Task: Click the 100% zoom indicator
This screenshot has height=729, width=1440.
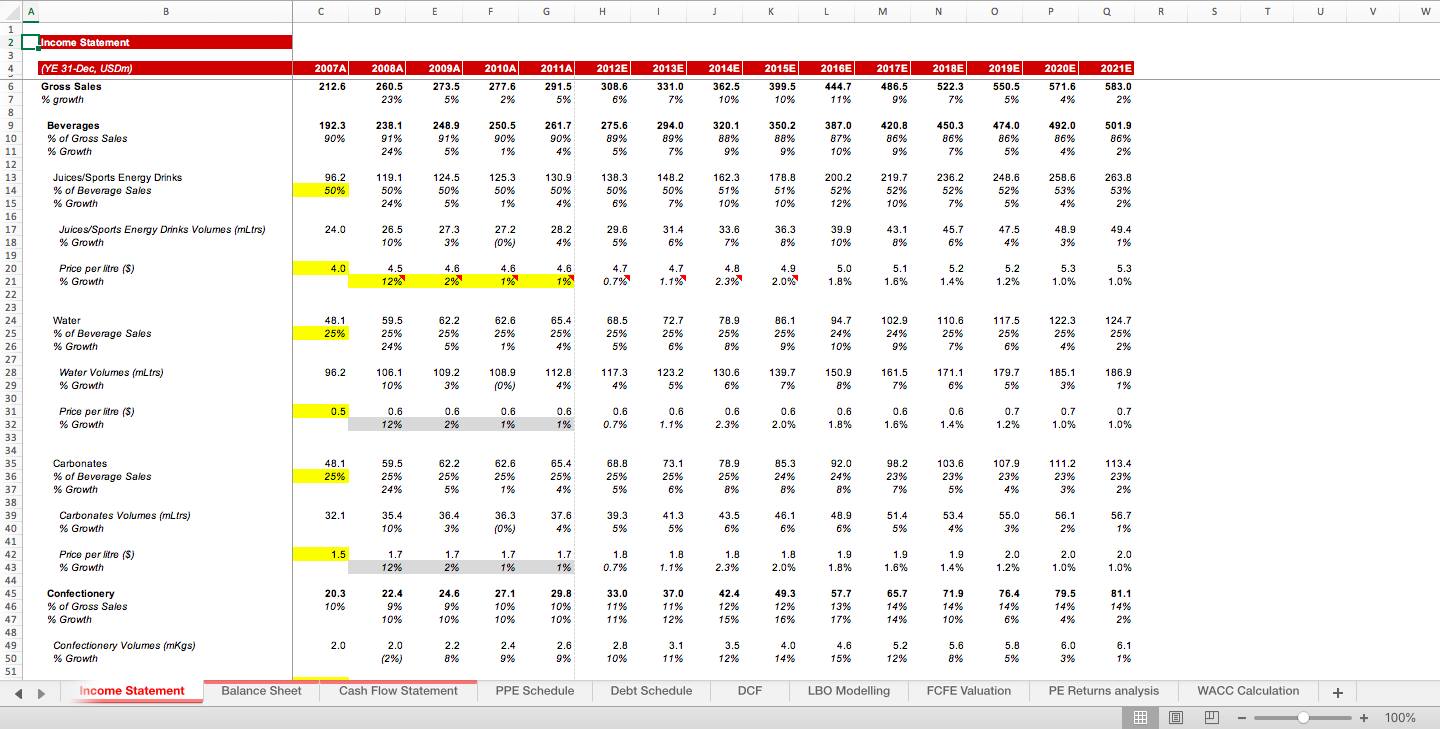Action: pyautogui.click(x=1400, y=717)
